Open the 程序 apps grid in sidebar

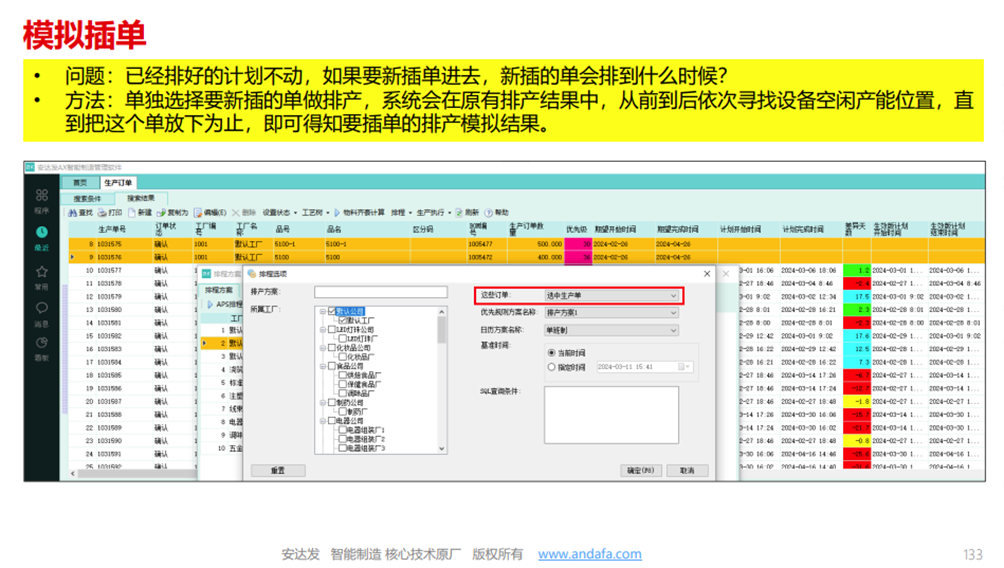pos(42,195)
